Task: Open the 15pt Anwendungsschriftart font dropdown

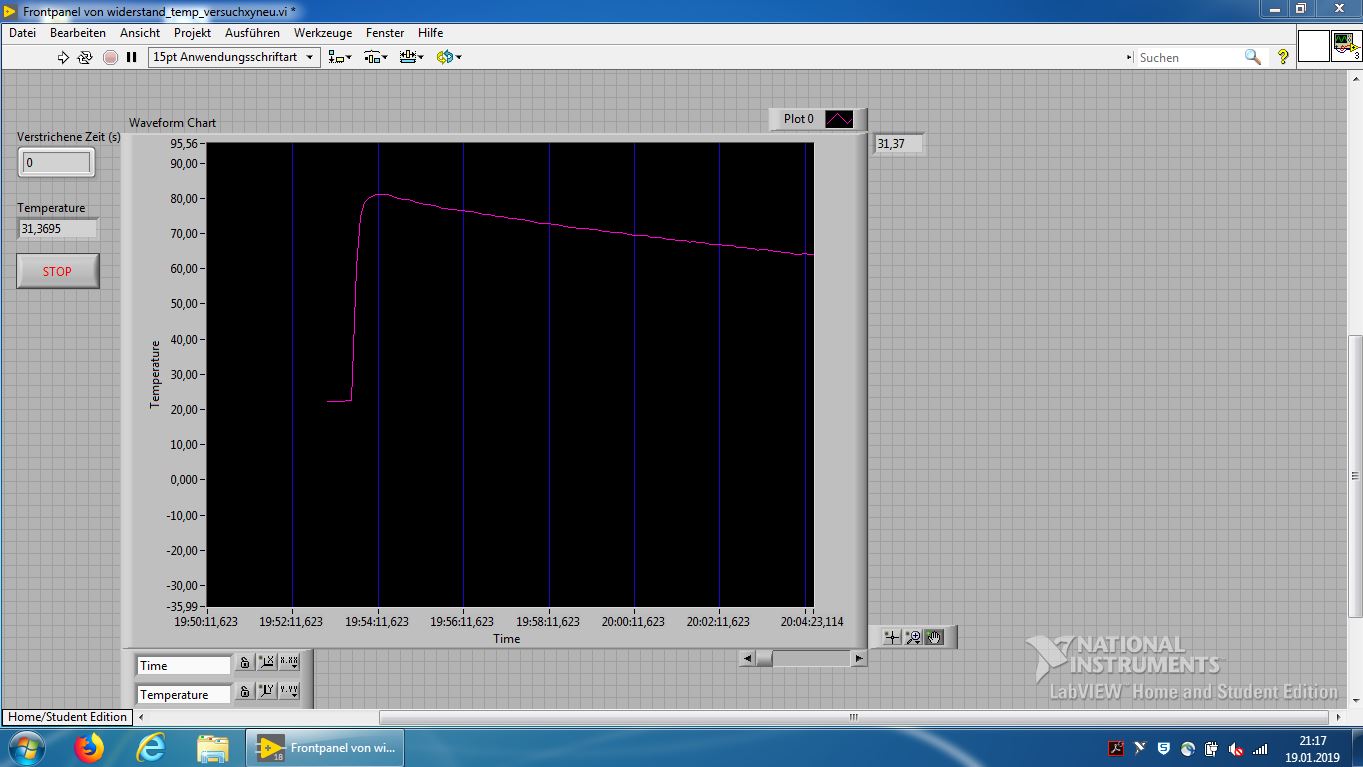Action: pyautogui.click(x=234, y=57)
